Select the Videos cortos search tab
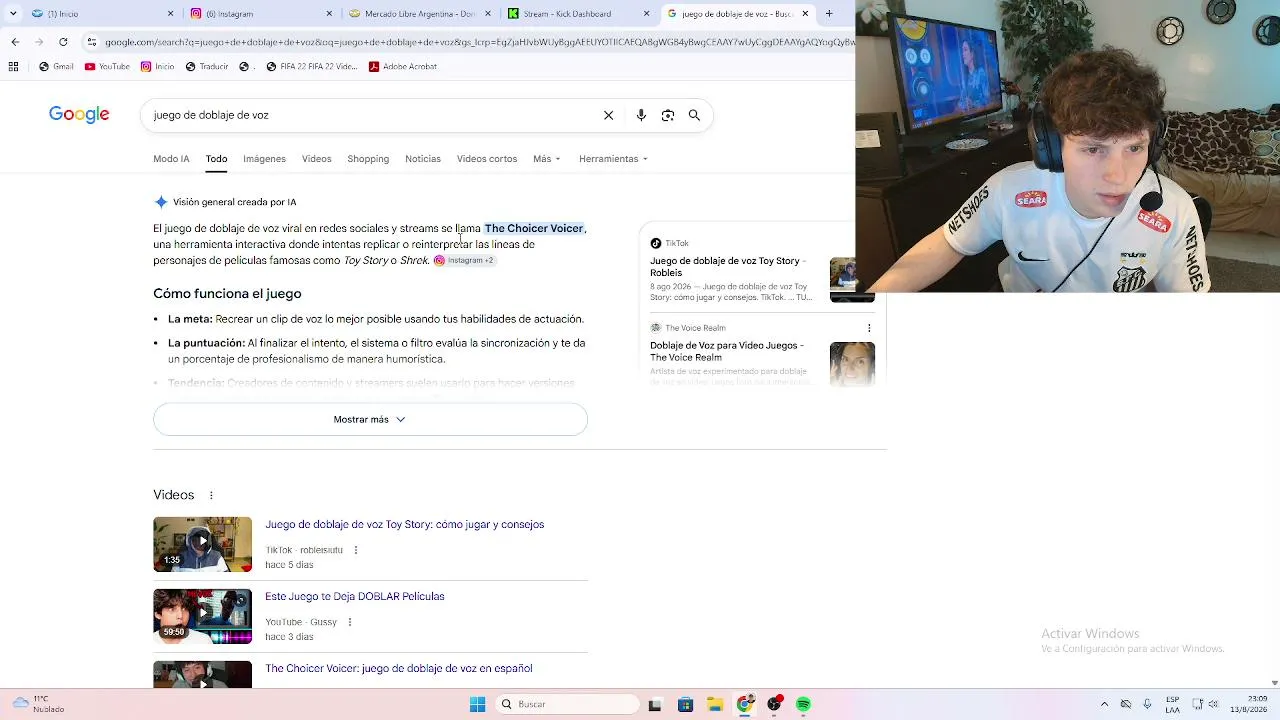The height and width of the screenshot is (720, 1280). 487,159
